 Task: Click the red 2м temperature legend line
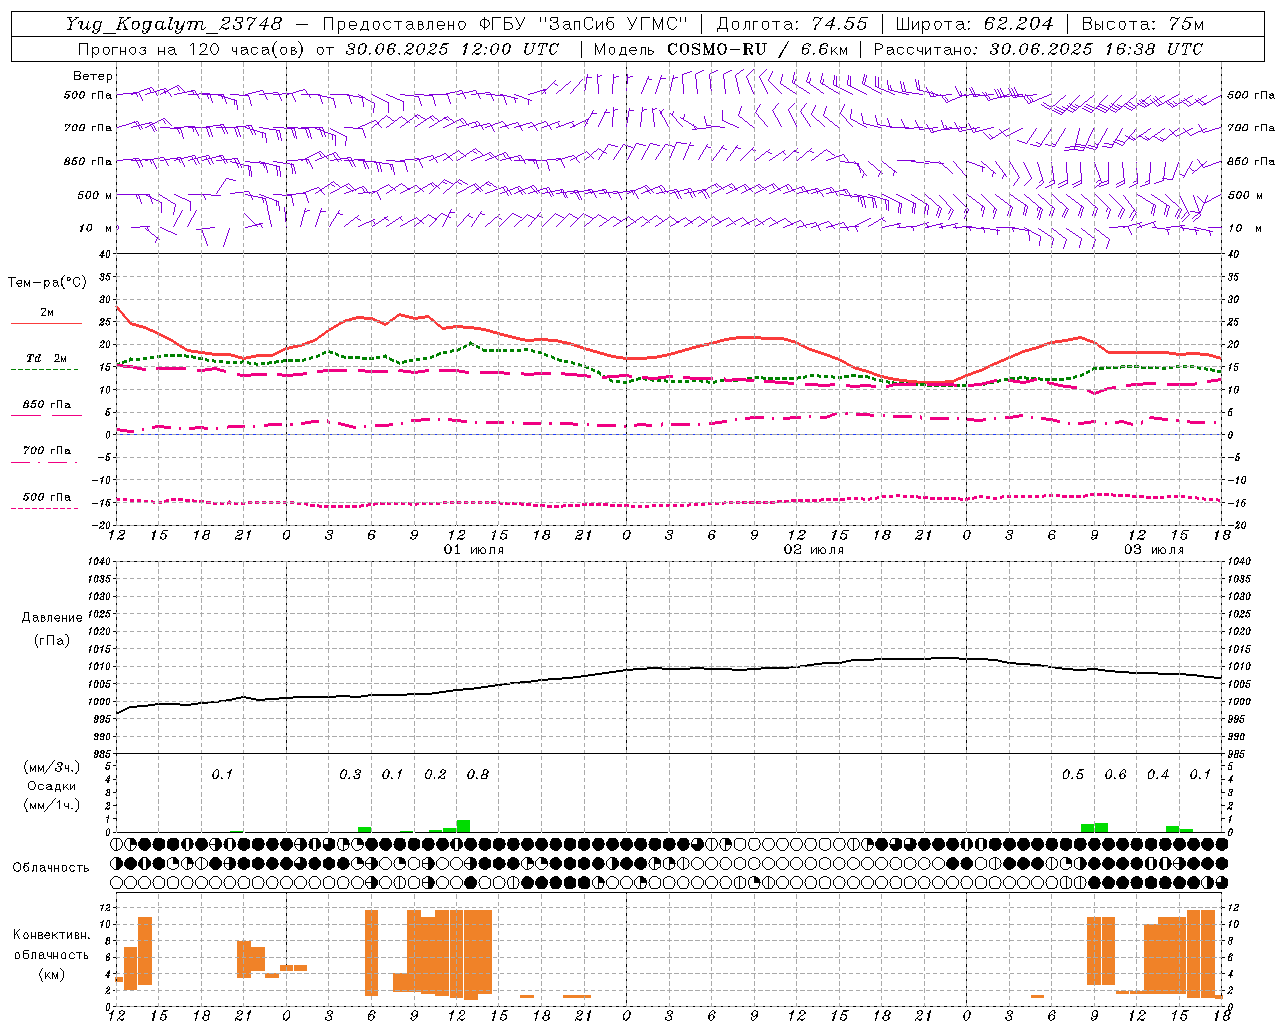pos(46,323)
